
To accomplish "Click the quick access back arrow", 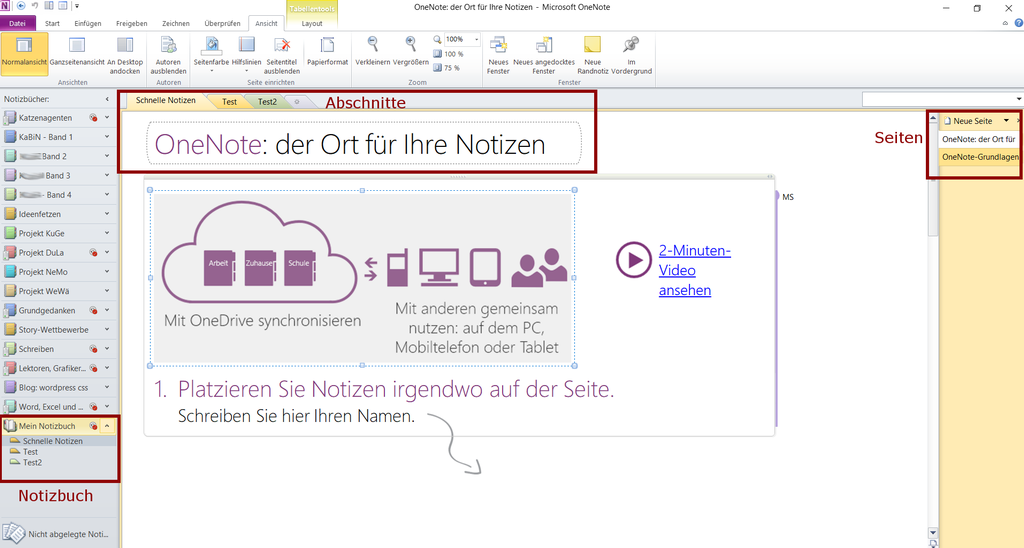I will tap(21, 6).
